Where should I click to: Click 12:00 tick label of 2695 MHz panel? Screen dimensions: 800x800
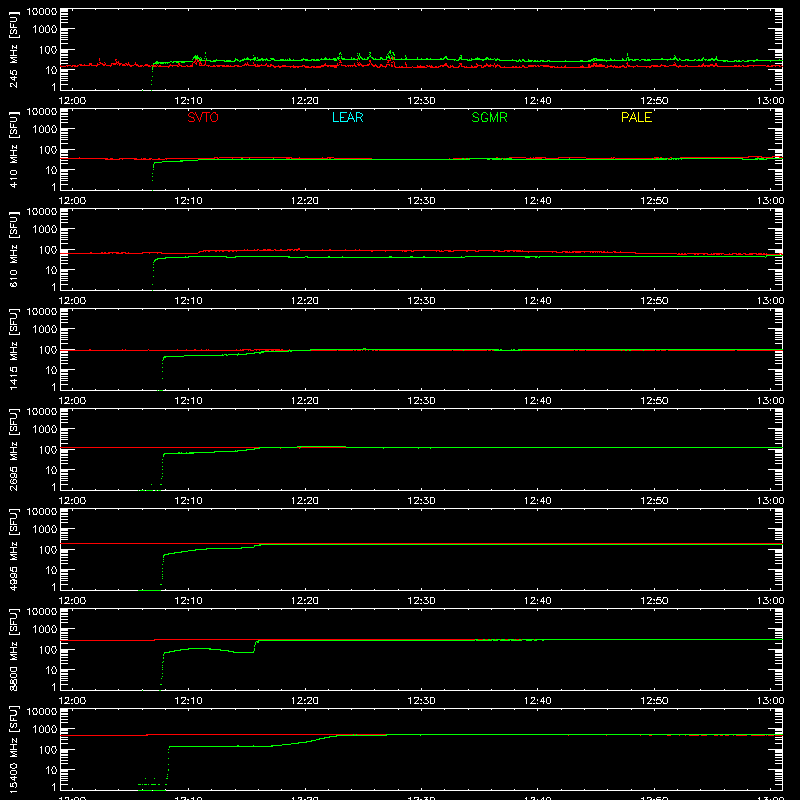[x=72, y=501]
